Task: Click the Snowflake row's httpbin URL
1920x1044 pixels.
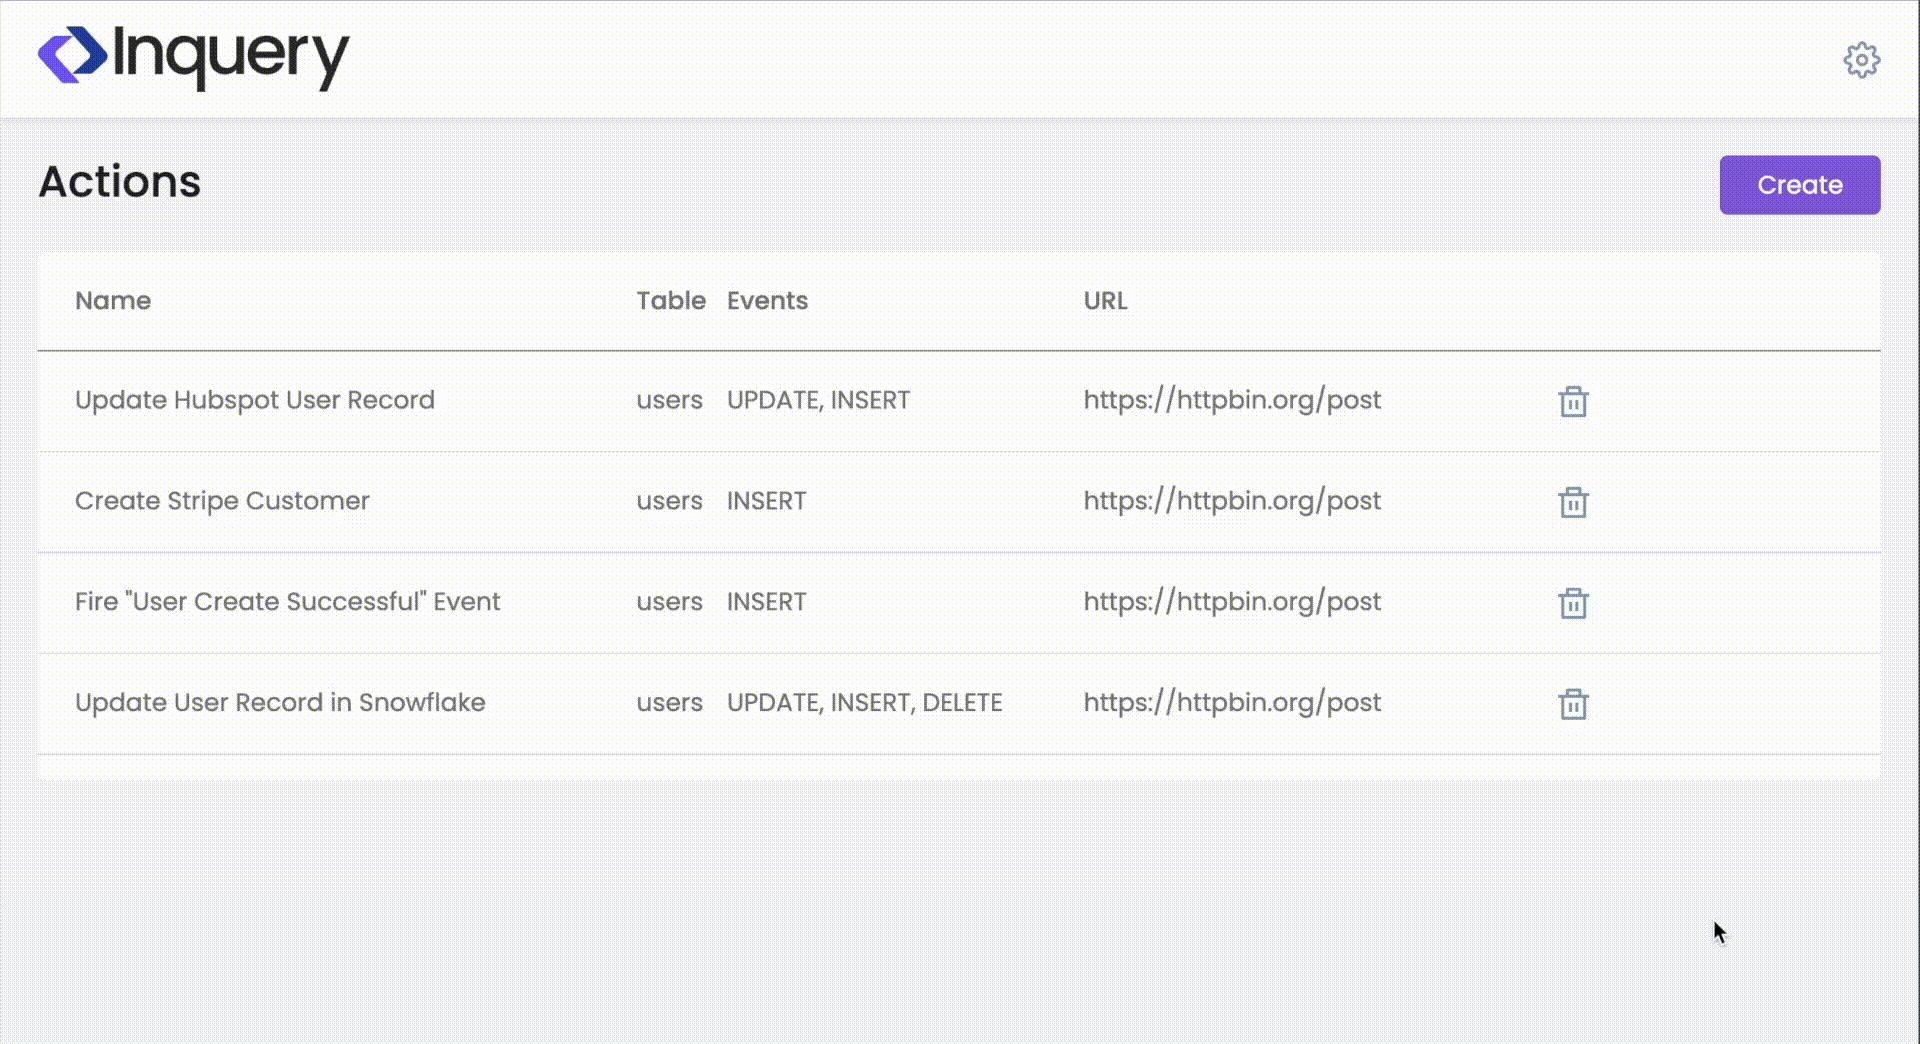Action: (1232, 703)
